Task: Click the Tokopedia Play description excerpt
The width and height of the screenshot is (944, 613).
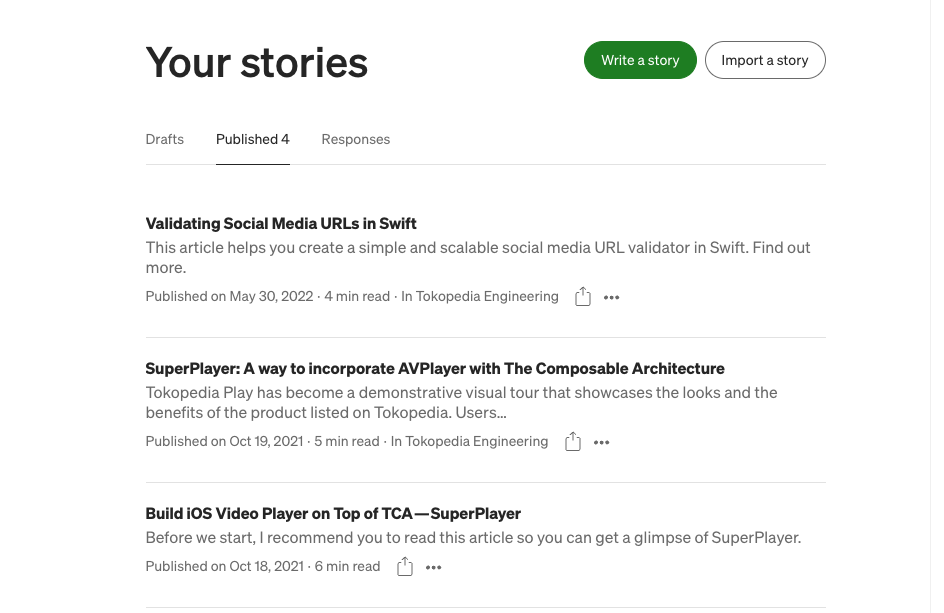Action: 462,402
